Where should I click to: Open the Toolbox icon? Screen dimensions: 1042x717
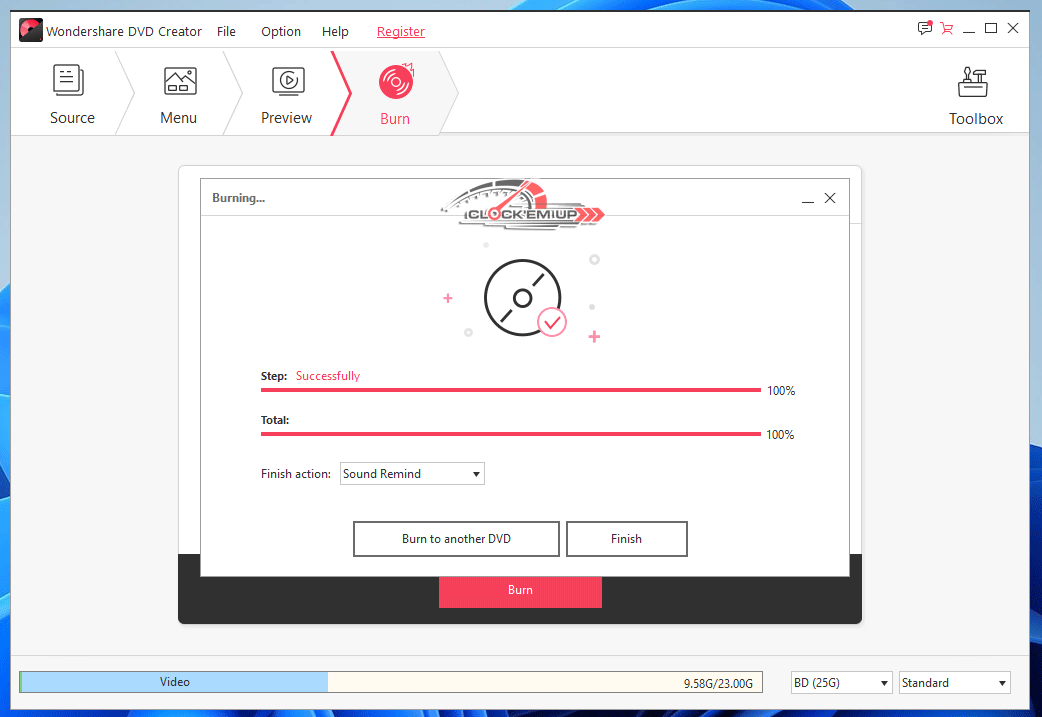click(x=973, y=82)
